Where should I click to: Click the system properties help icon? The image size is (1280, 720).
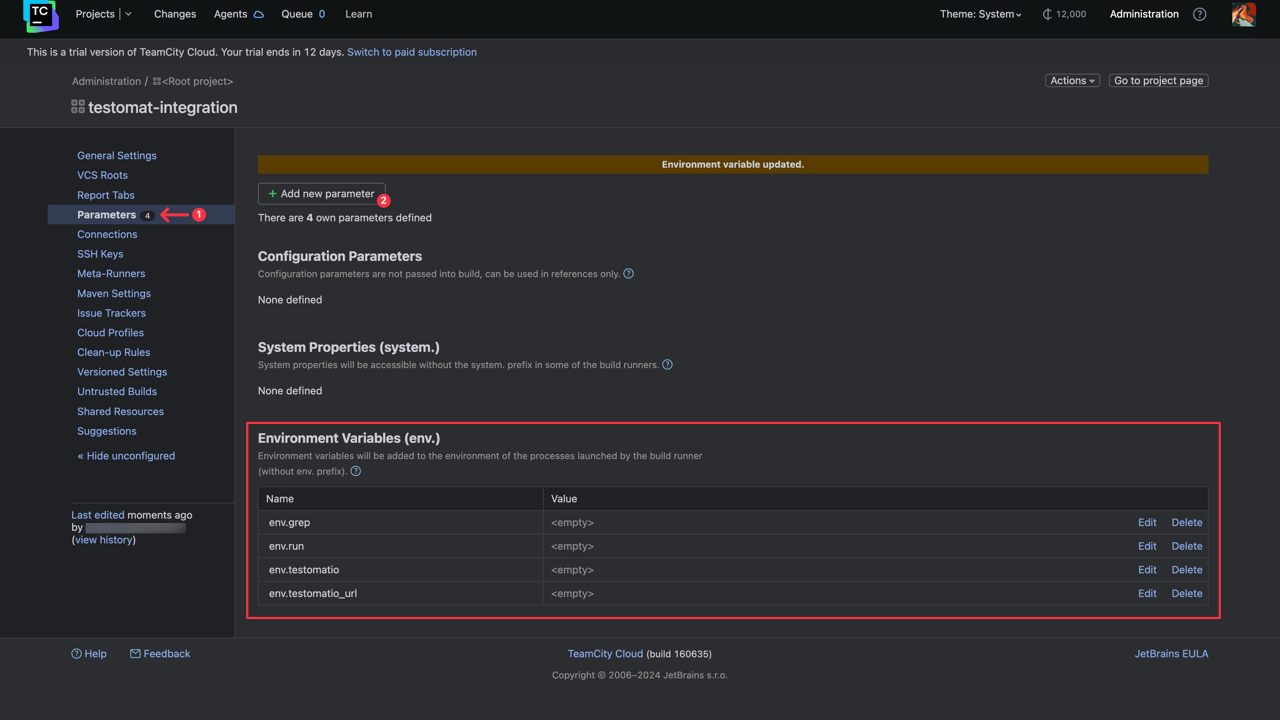667,364
